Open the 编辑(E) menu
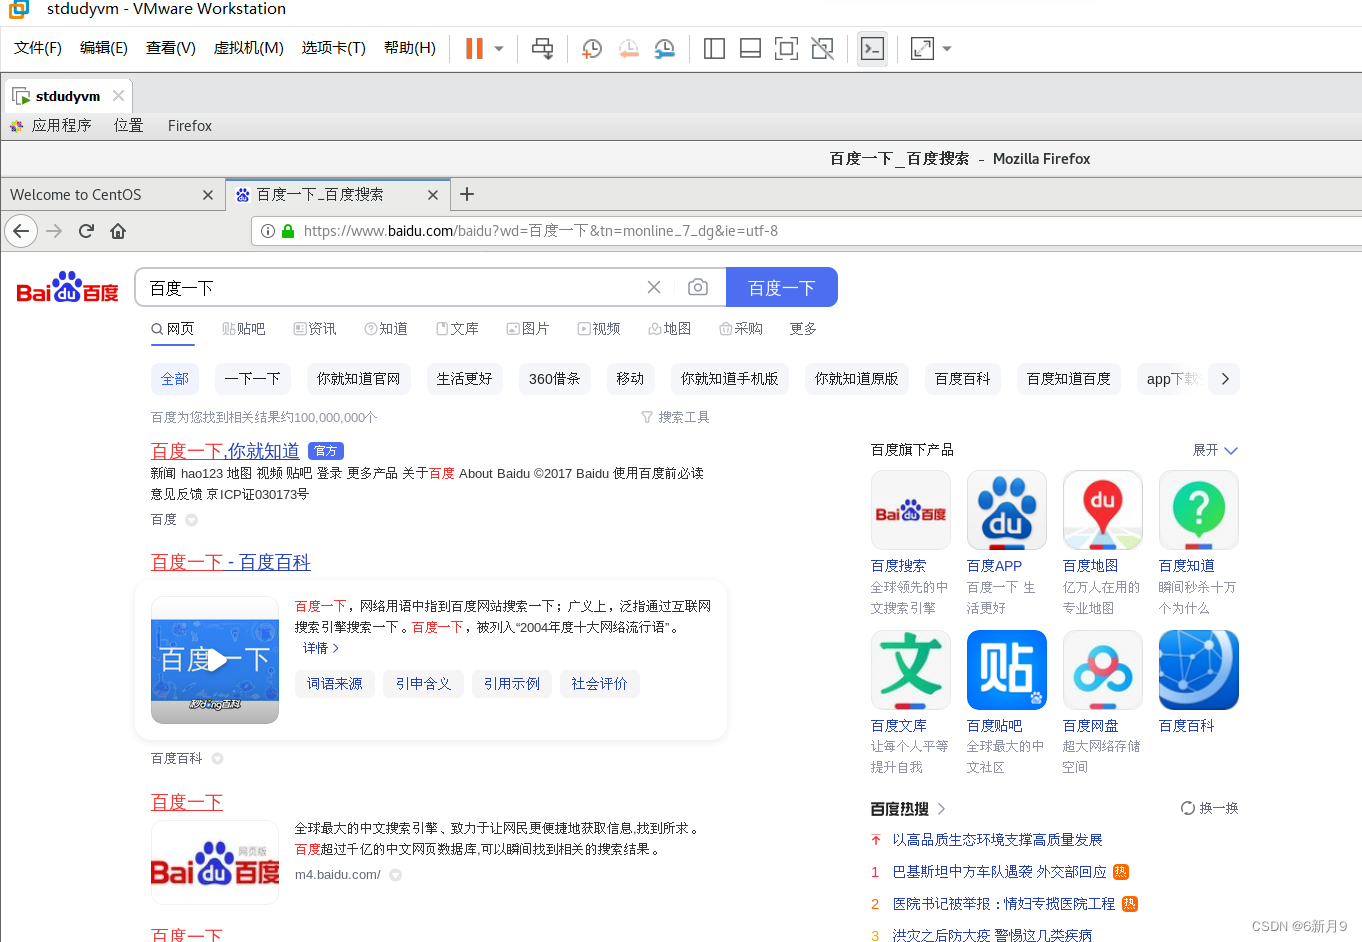Image resolution: width=1362 pixels, height=942 pixels. coord(104,48)
